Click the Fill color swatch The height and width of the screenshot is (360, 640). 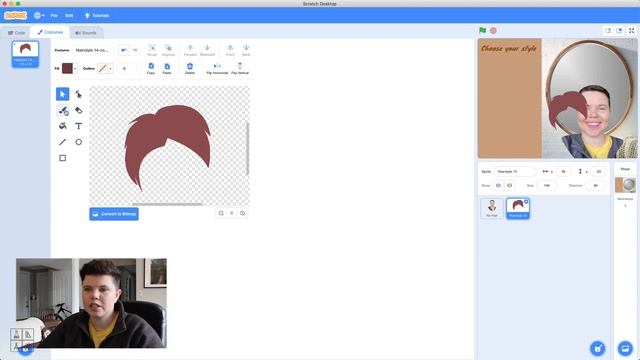pyautogui.click(x=67, y=68)
